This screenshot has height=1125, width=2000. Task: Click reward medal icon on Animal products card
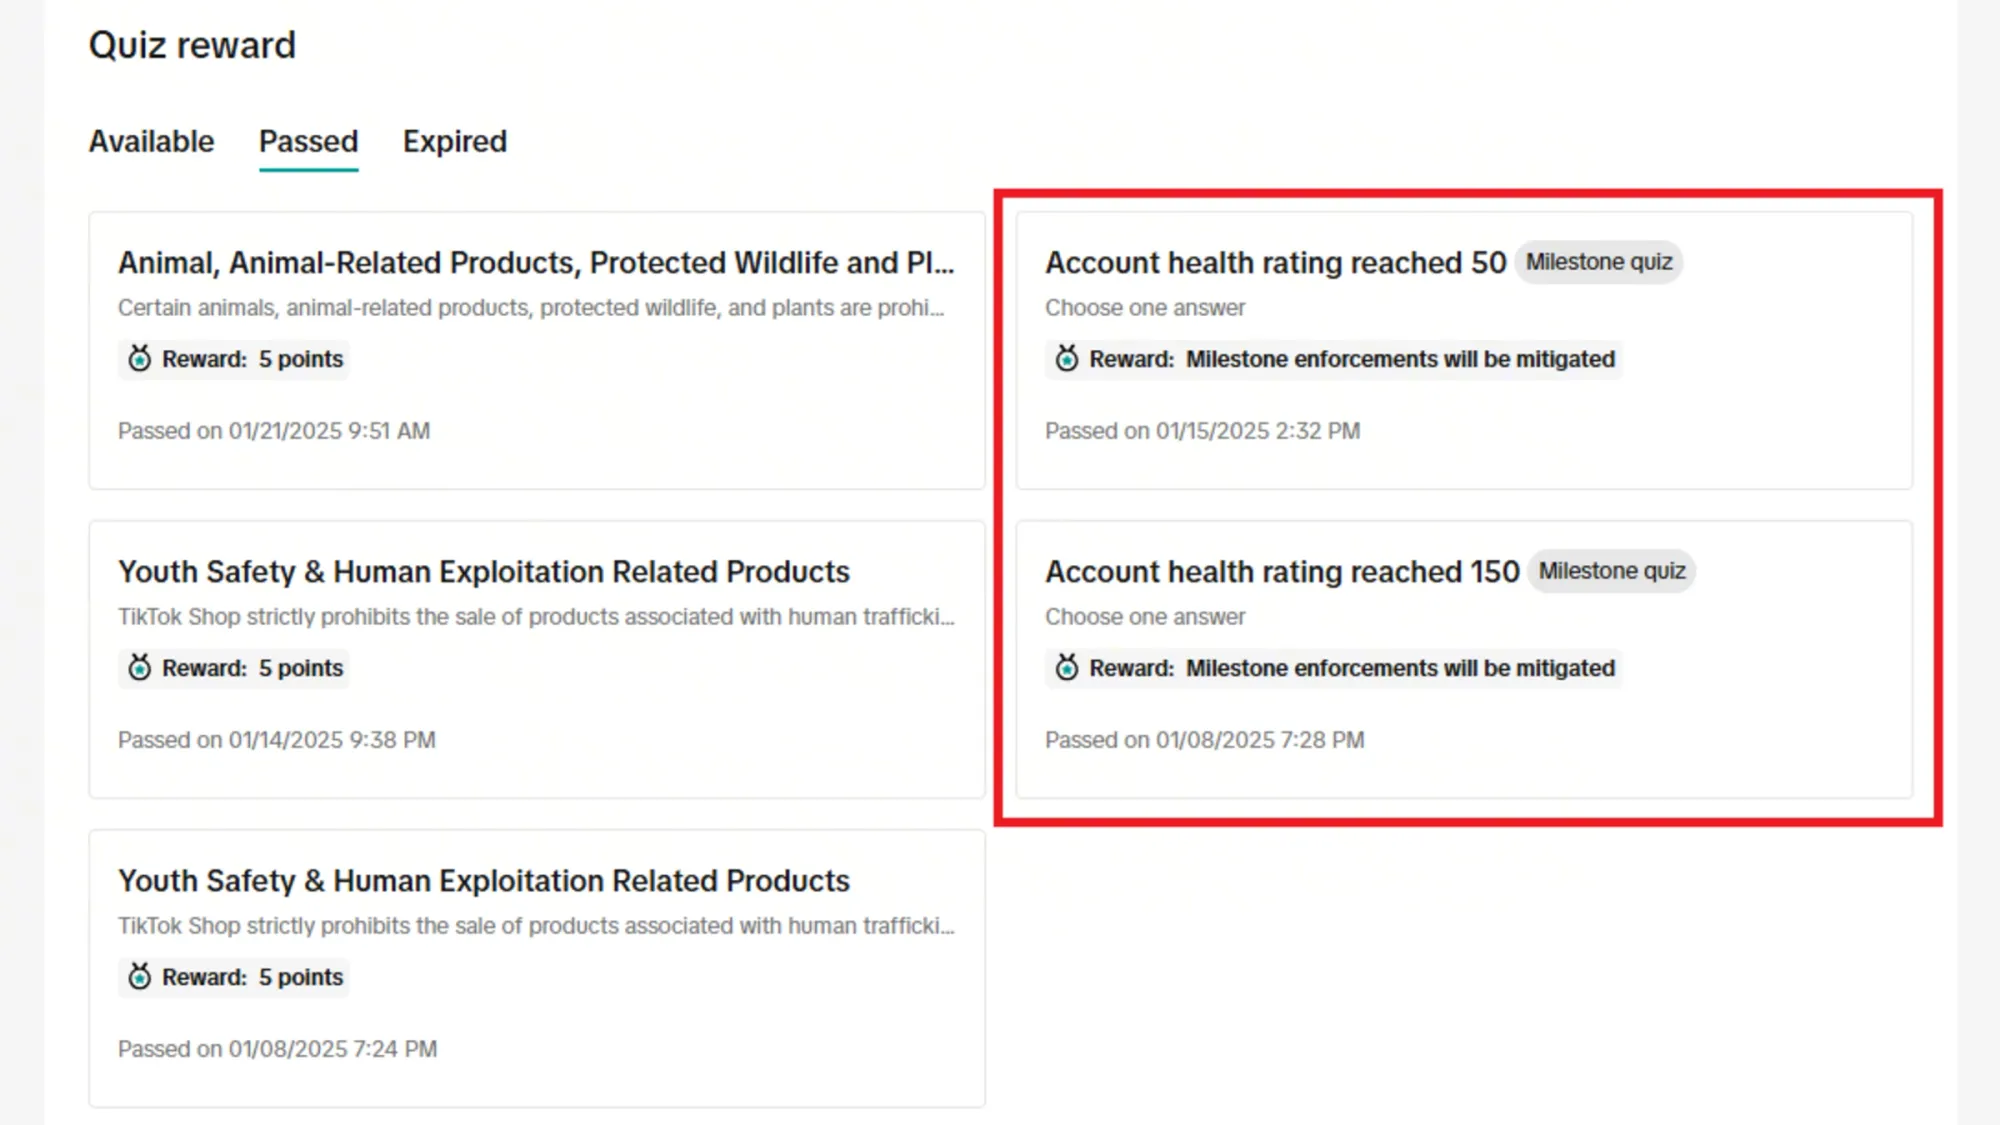(x=140, y=358)
